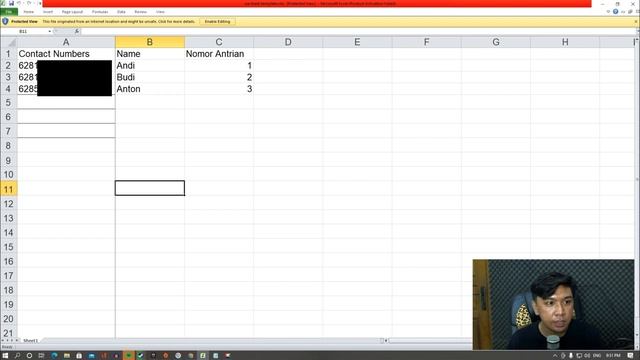Open Microsoft Edge from the taskbar
The height and width of the screenshot is (360, 640).
point(54,356)
